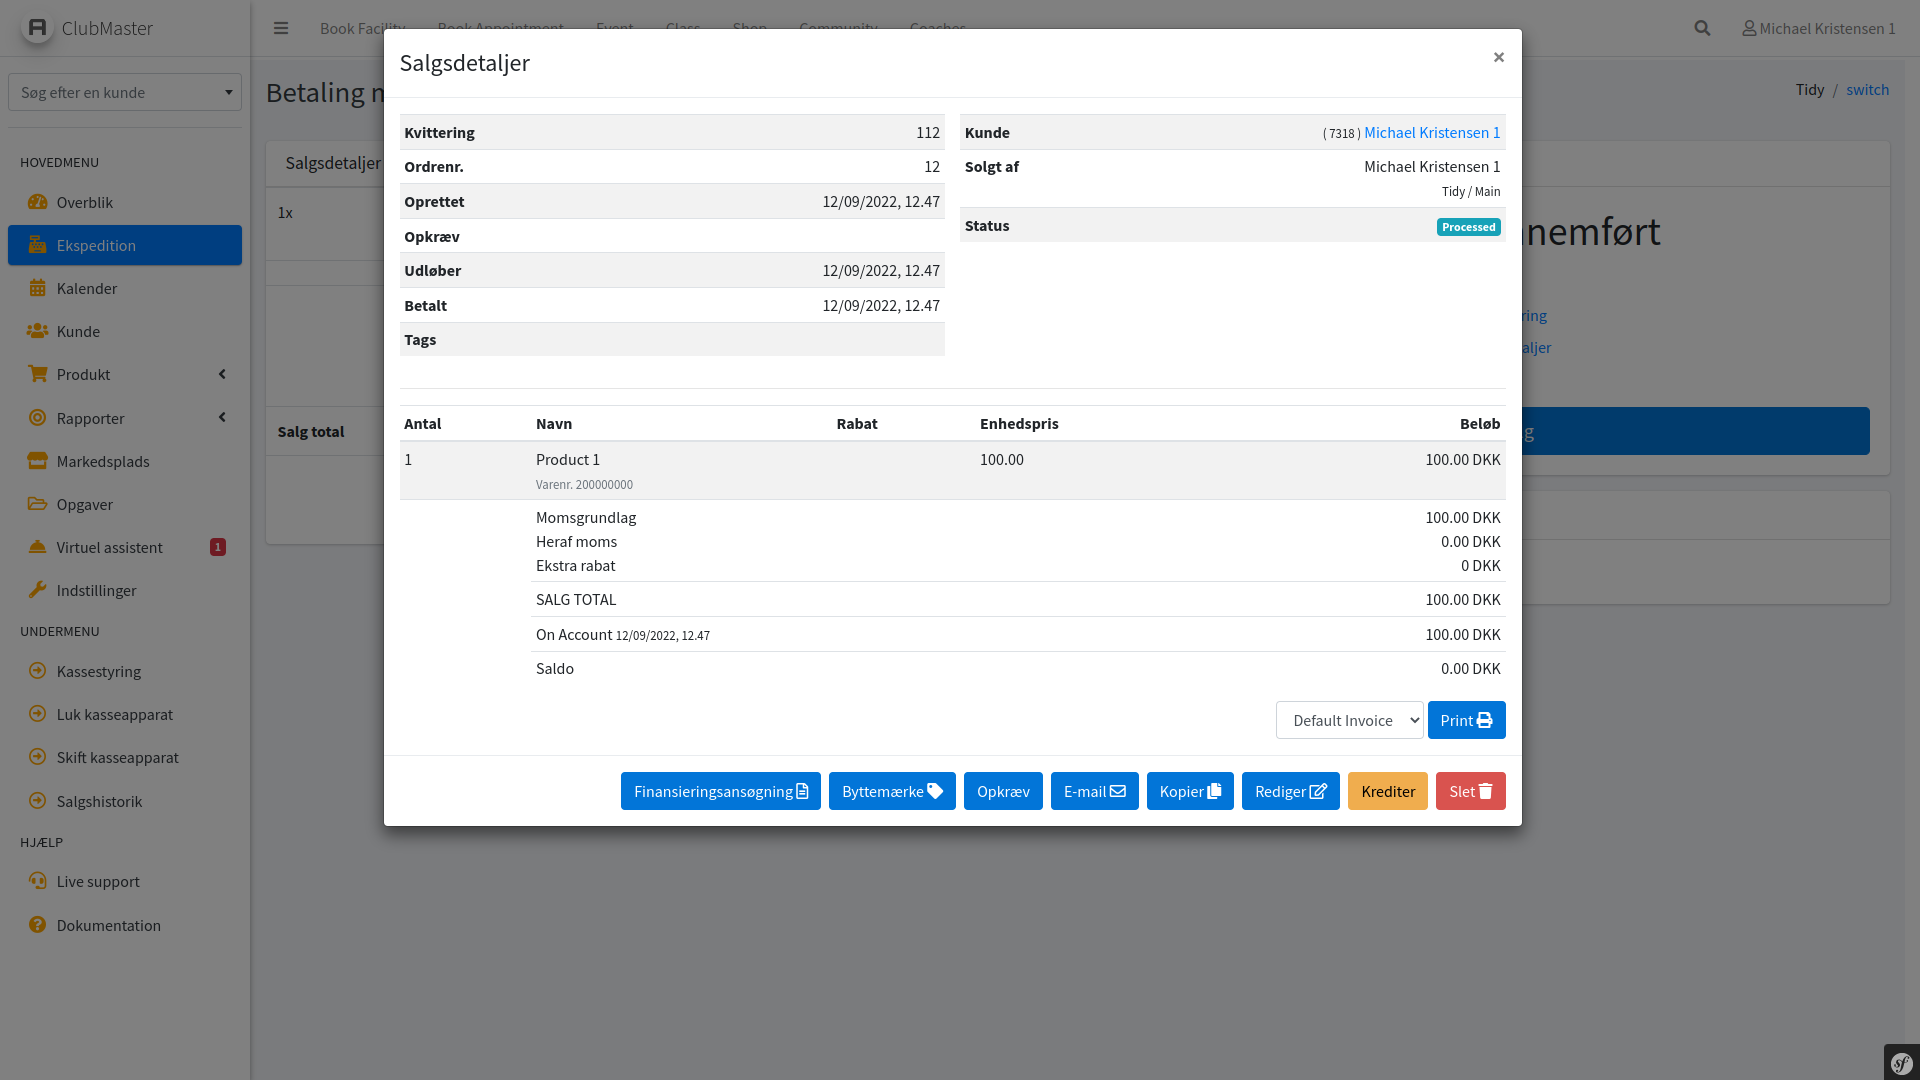The width and height of the screenshot is (1920, 1080).
Task: Click the search magnifier icon in header
Action: [1702, 28]
